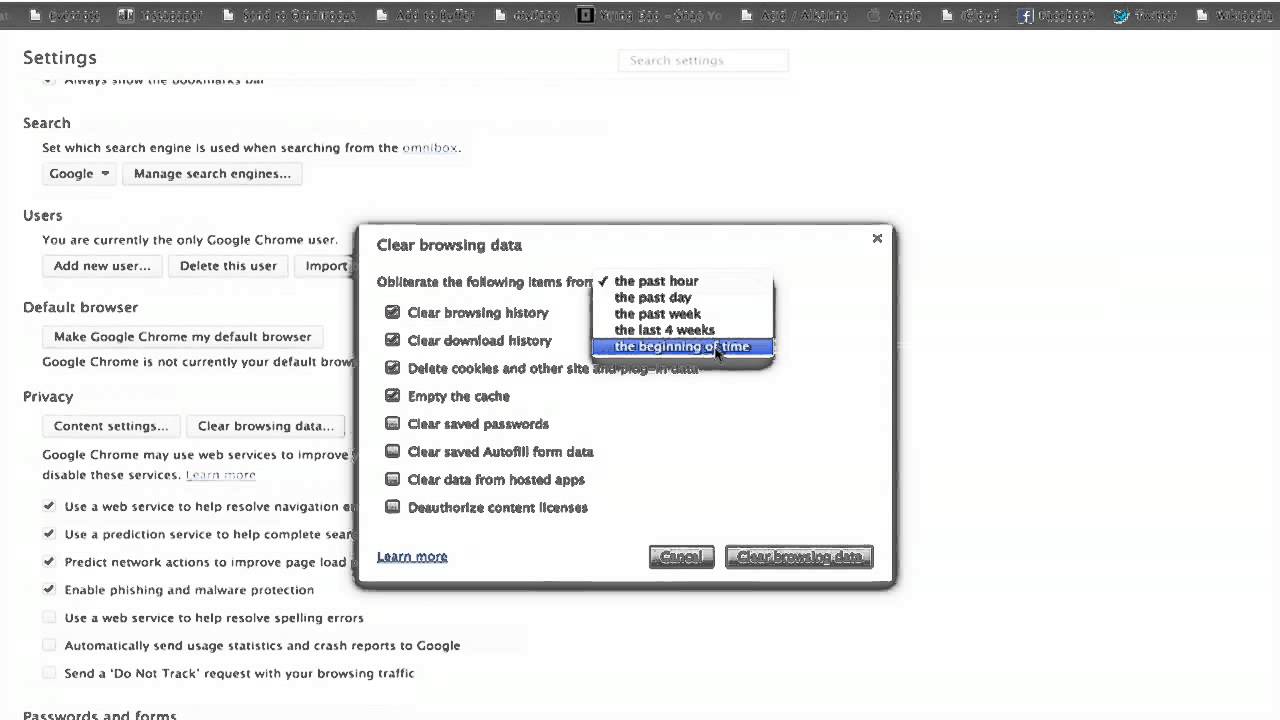
Task: Click the Import button under Users
Action: (x=325, y=266)
